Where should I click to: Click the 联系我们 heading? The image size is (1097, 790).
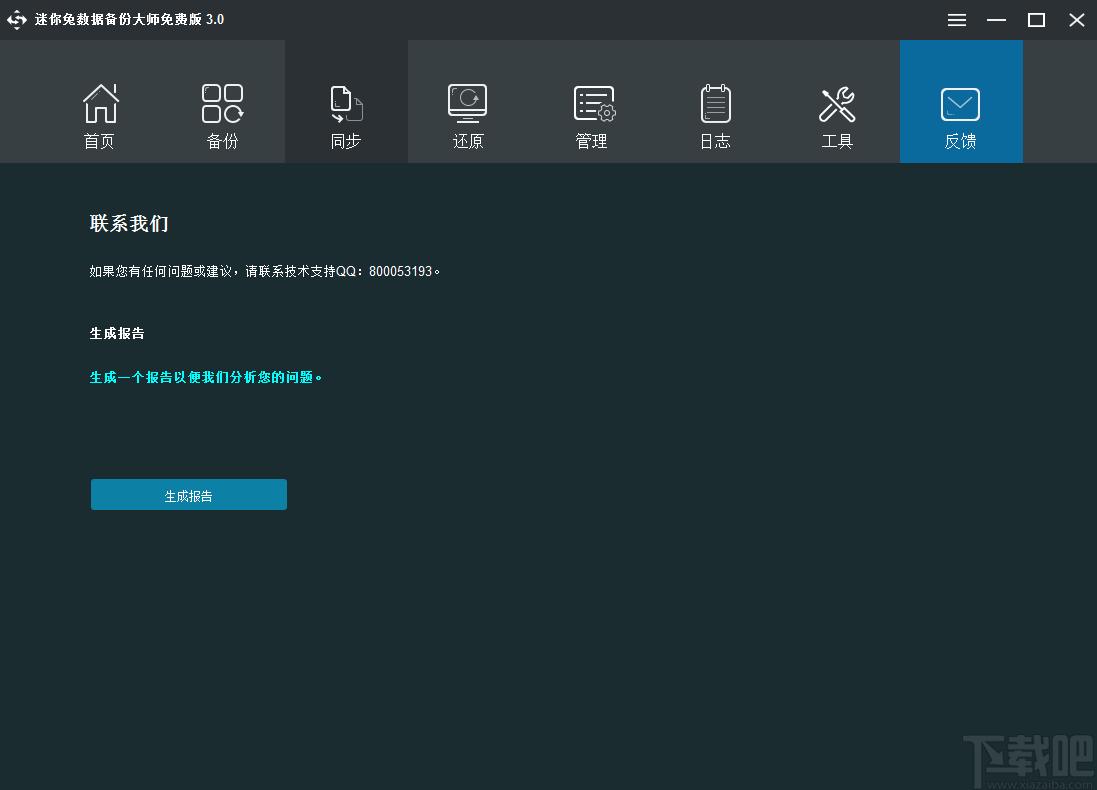(x=129, y=223)
